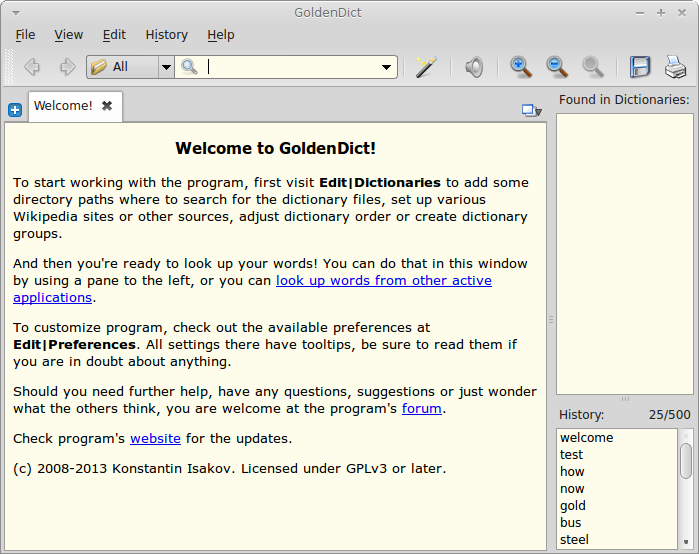Print the article with the printer icon
Screen dimensions: 699x554
point(675,67)
